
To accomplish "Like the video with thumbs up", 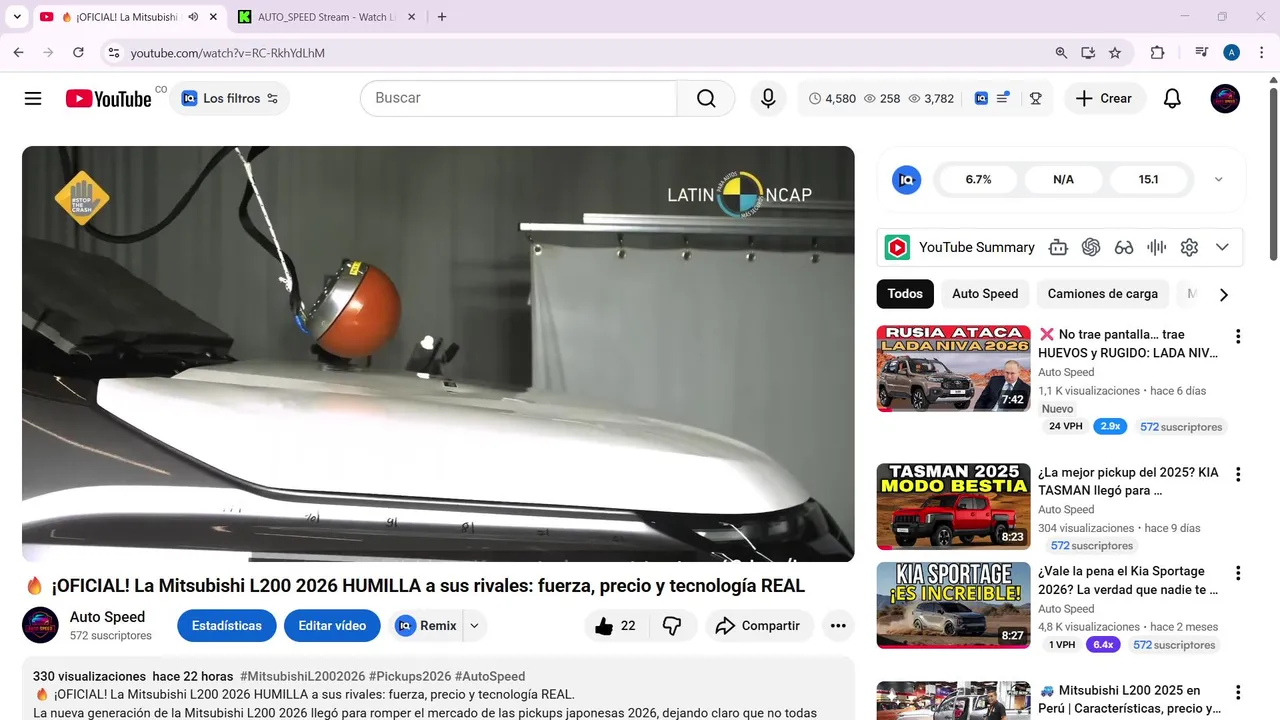I will coord(615,626).
